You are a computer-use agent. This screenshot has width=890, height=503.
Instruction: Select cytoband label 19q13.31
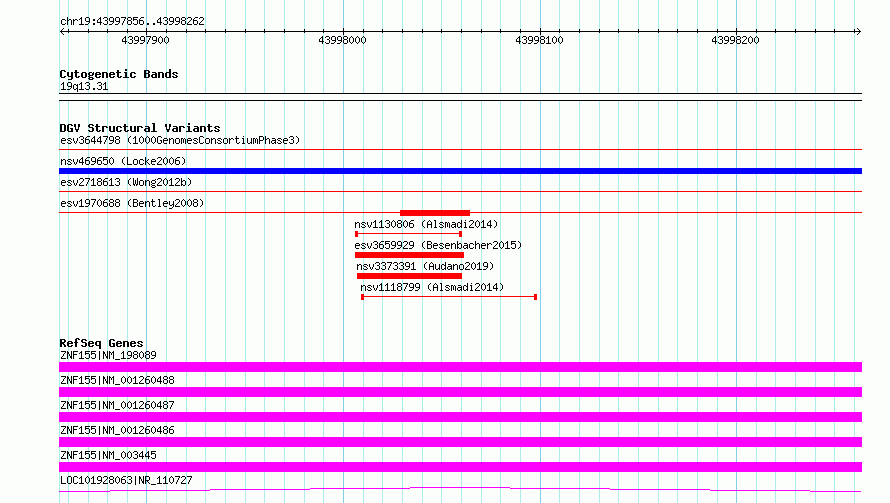[x=84, y=86]
